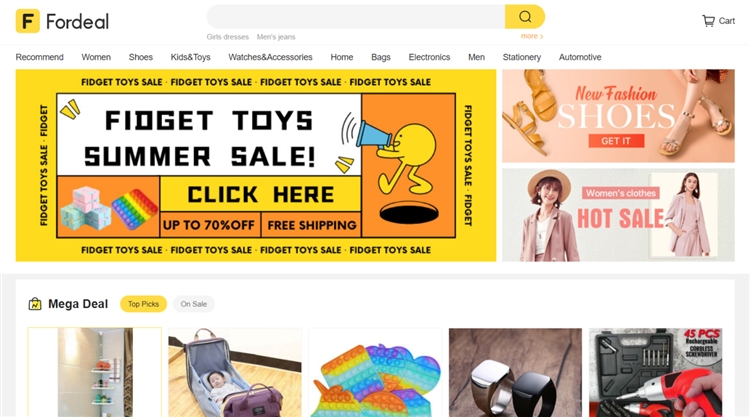Image resolution: width=750 pixels, height=417 pixels.
Task: Select the Top Picks tab
Action: click(143, 304)
